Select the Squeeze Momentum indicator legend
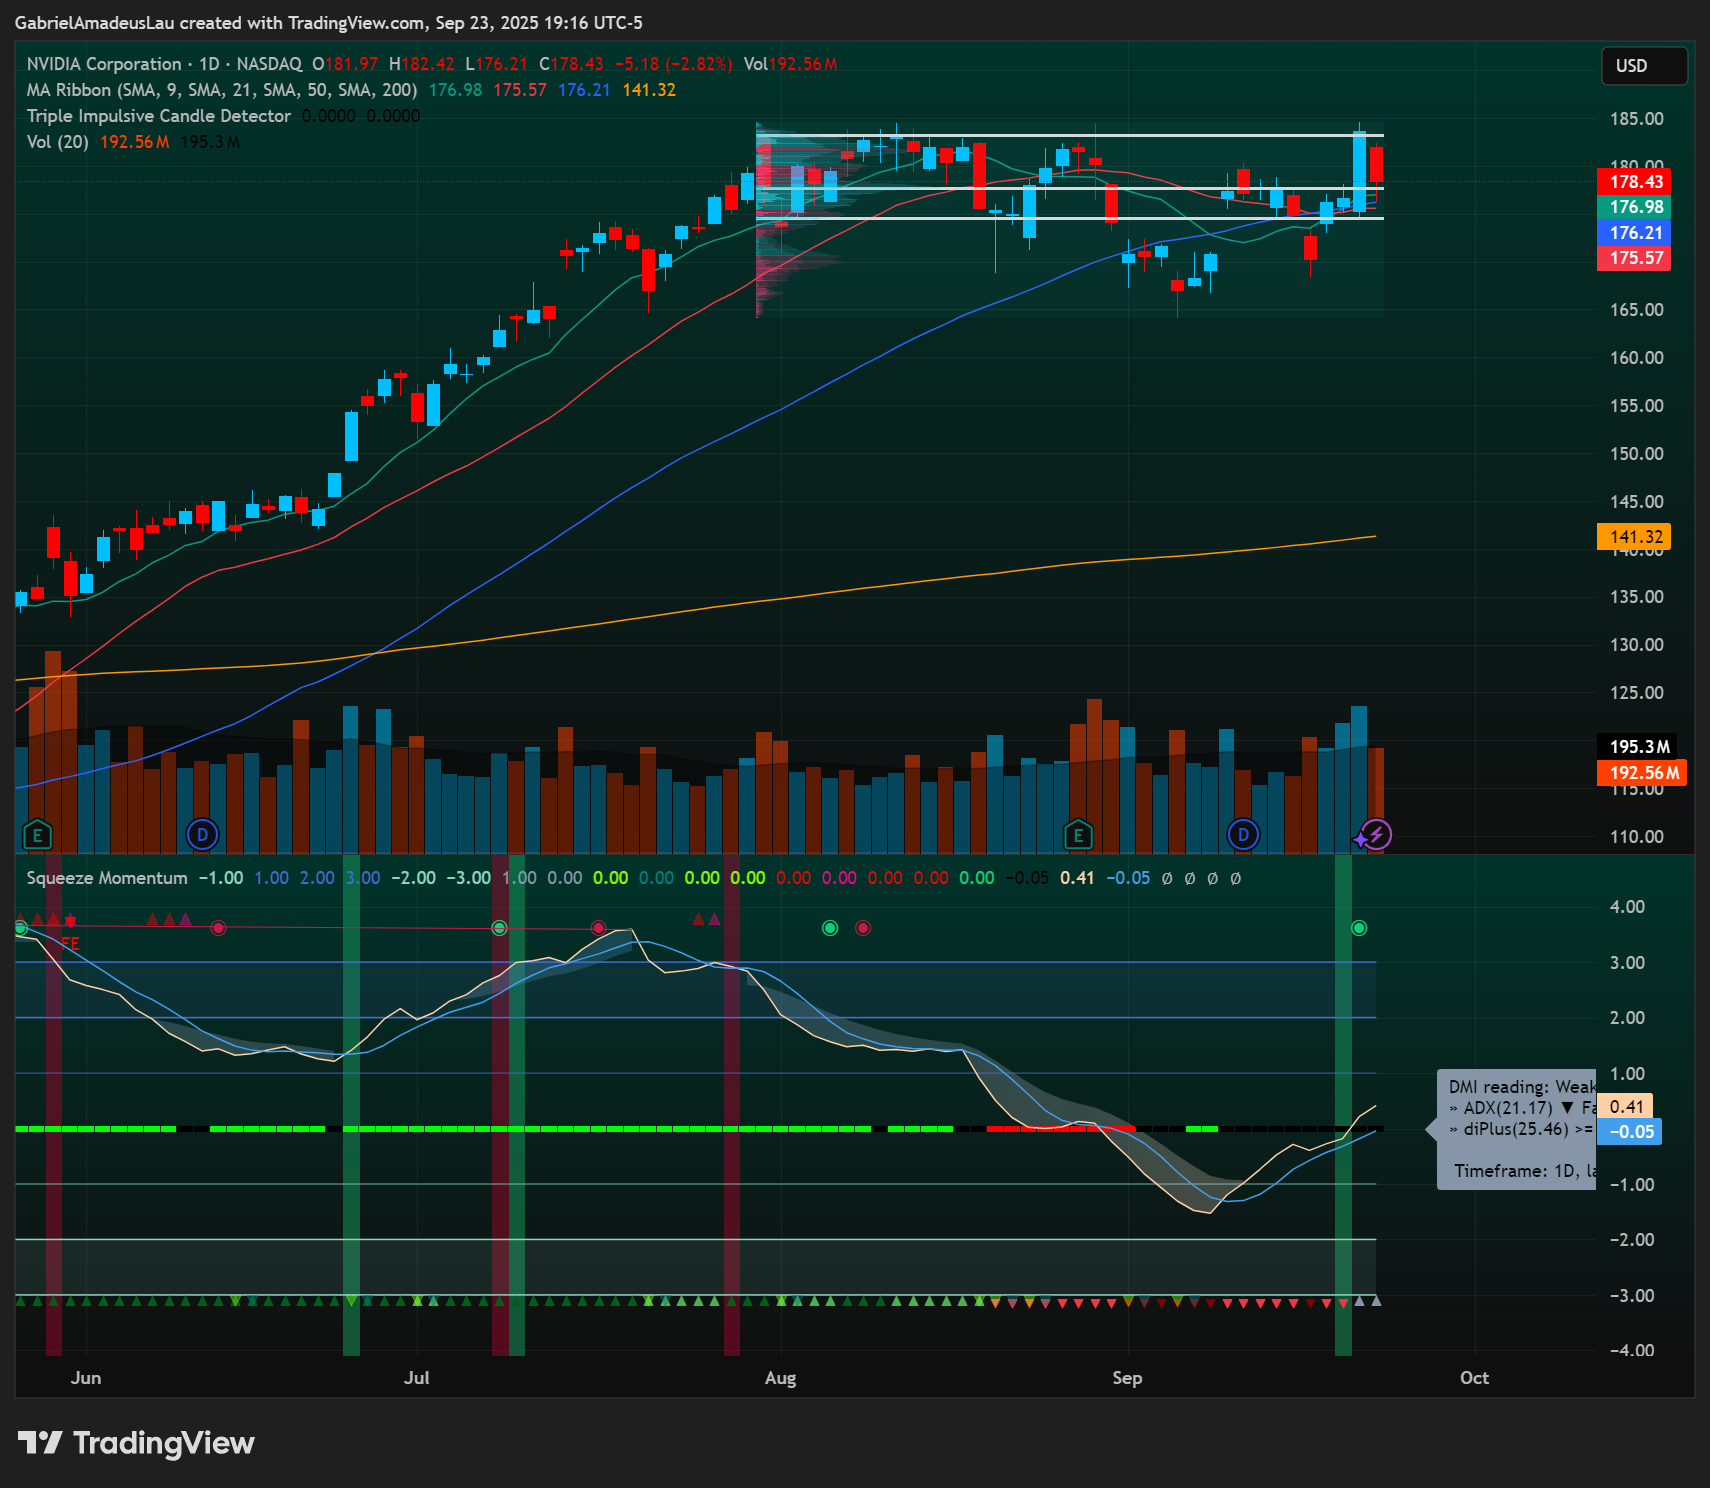 coord(107,878)
